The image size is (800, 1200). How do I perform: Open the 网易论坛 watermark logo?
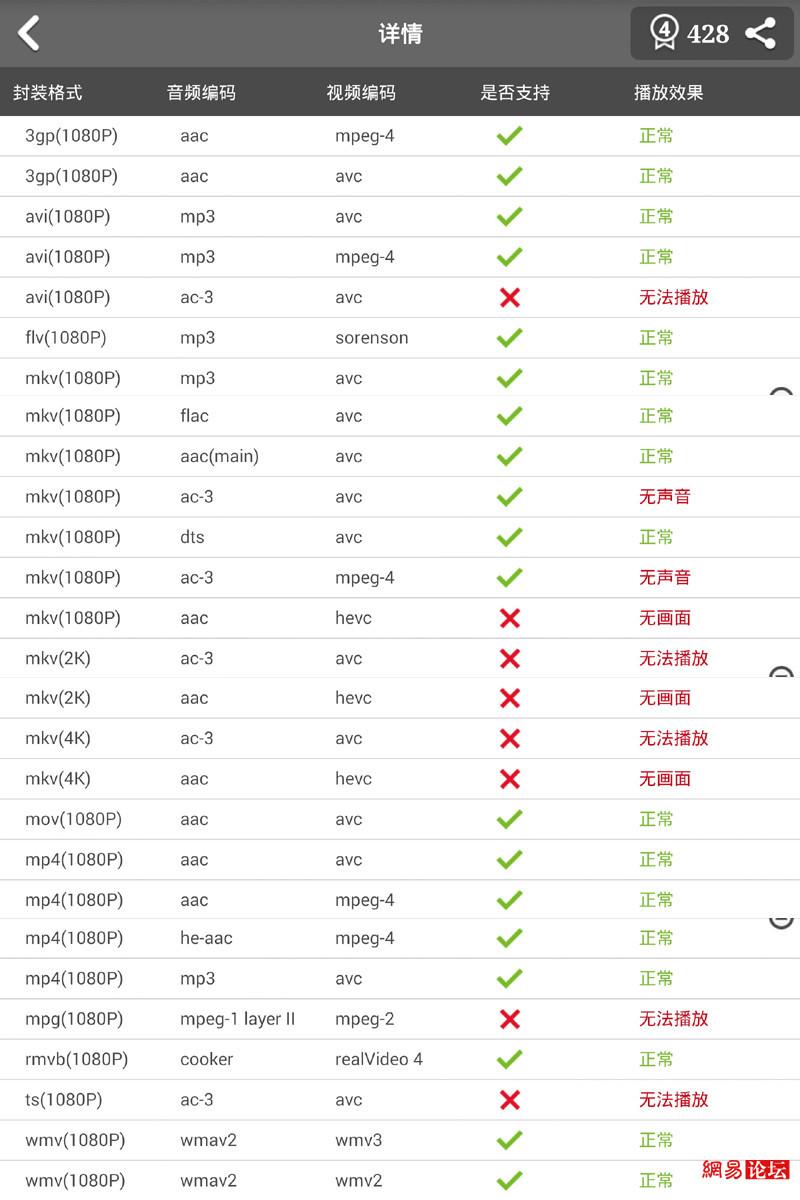[x=746, y=1169]
